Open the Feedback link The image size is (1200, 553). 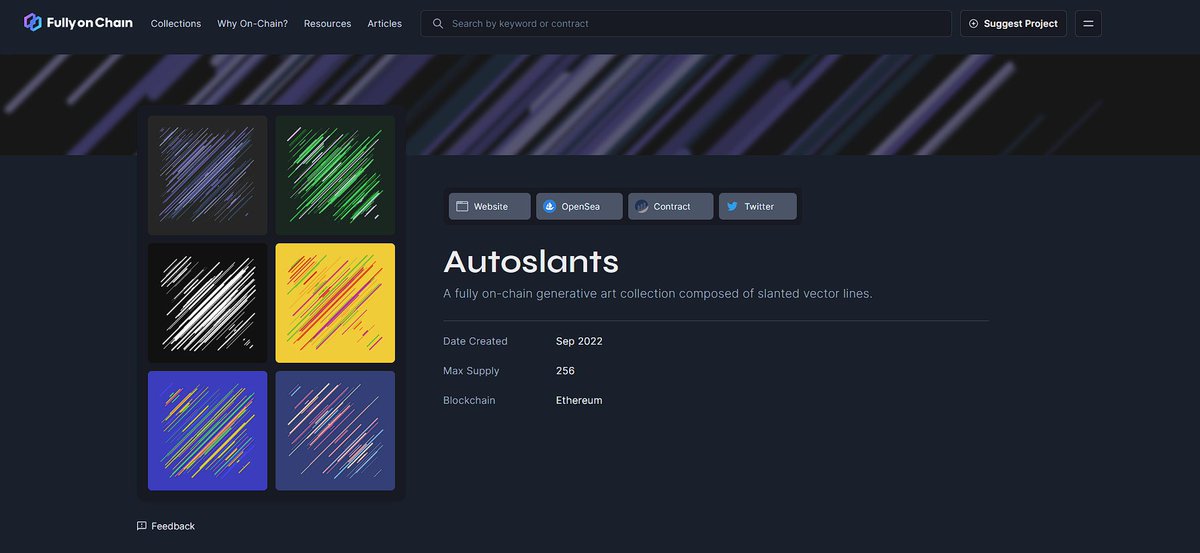click(166, 526)
